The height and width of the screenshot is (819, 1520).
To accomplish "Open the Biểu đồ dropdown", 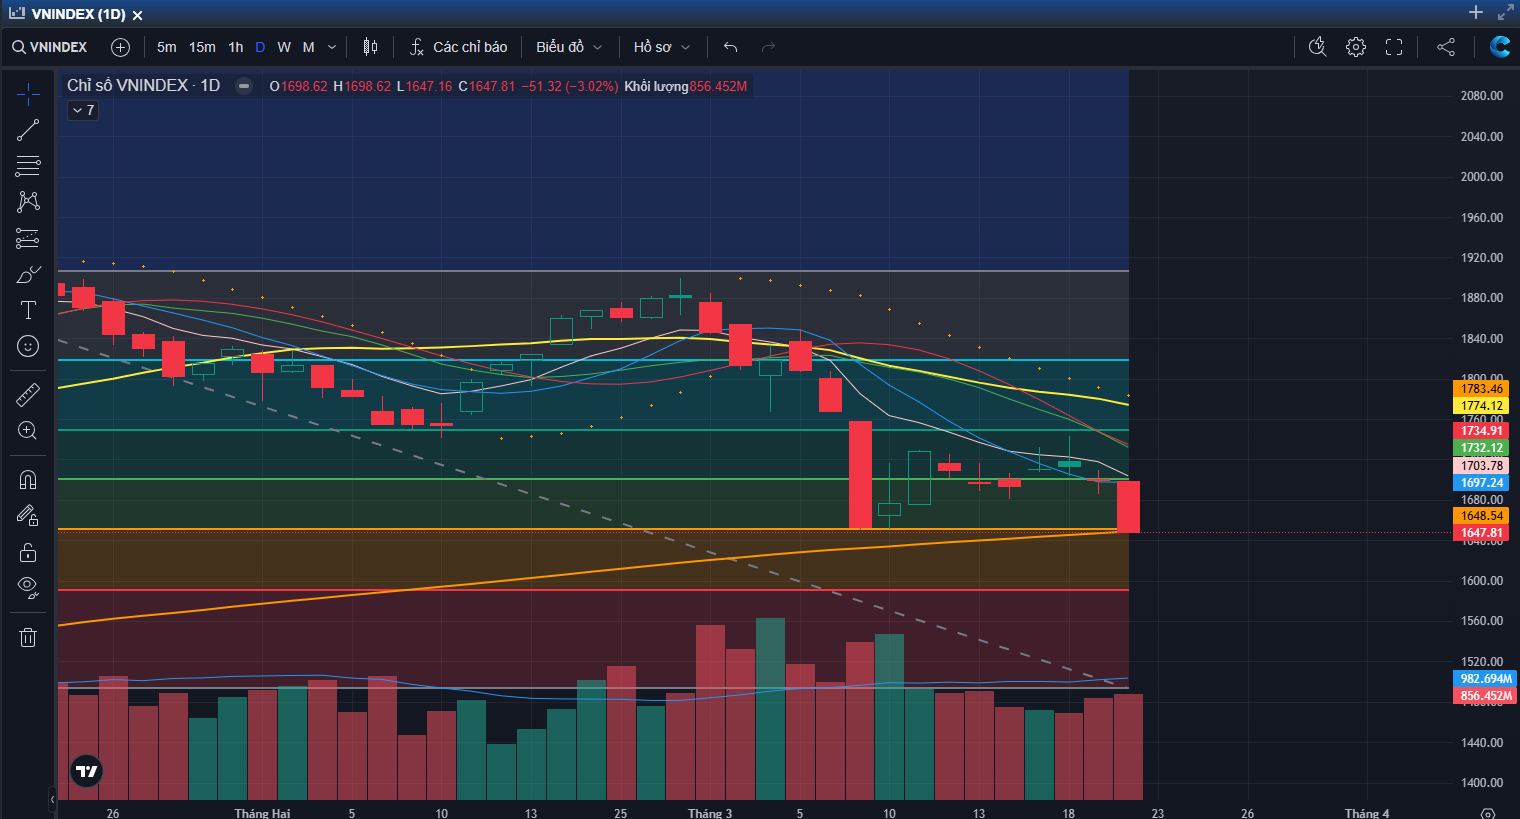I will (x=569, y=47).
